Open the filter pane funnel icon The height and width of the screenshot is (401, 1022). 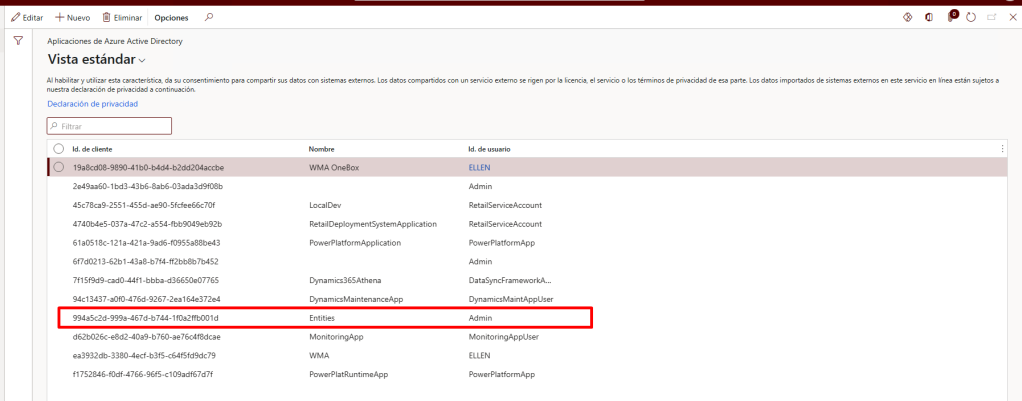click(x=17, y=41)
